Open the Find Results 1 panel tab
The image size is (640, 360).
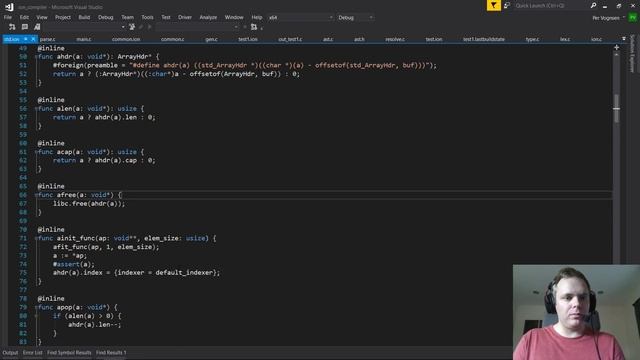click(x=111, y=353)
